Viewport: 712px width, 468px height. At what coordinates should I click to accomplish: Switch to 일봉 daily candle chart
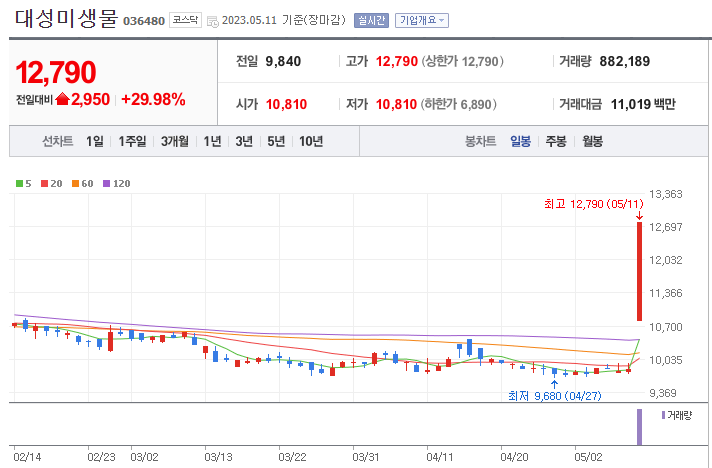point(520,142)
